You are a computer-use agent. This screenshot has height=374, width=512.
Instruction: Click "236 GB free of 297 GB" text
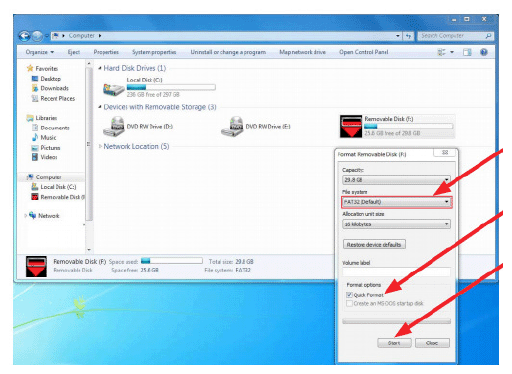tap(153, 95)
